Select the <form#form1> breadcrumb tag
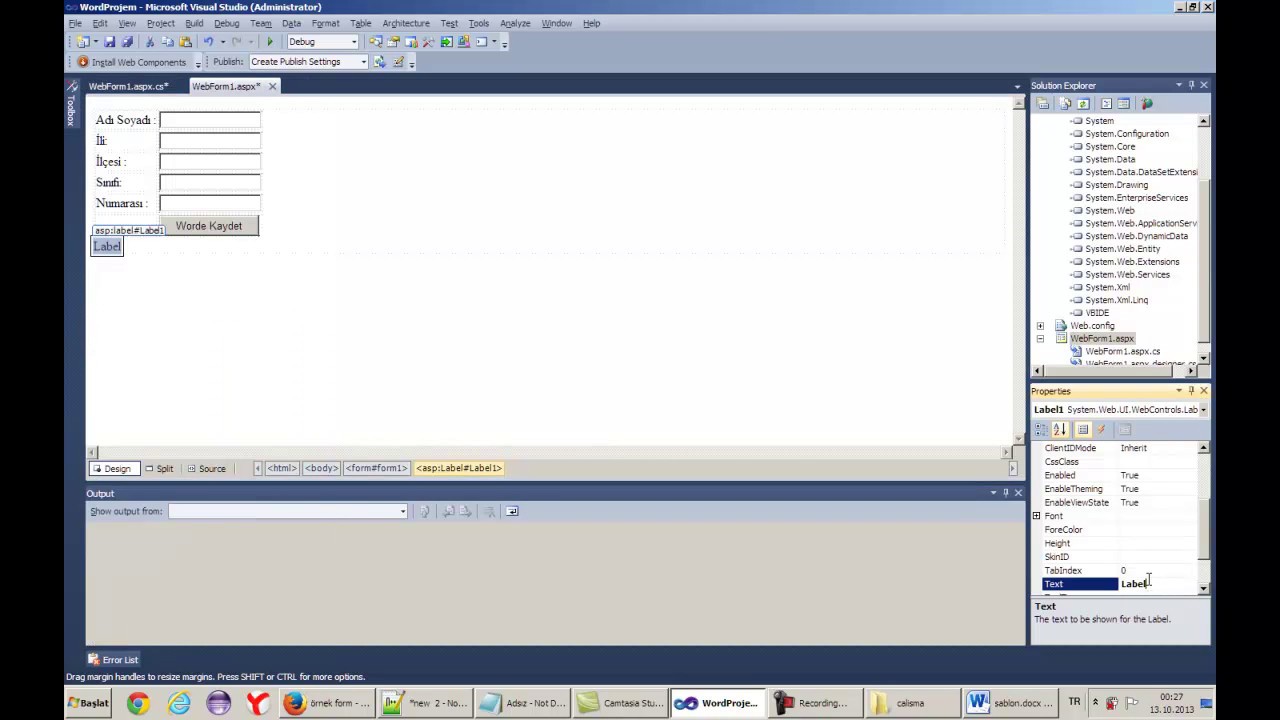Image resolution: width=1280 pixels, height=720 pixels. coord(377,468)
